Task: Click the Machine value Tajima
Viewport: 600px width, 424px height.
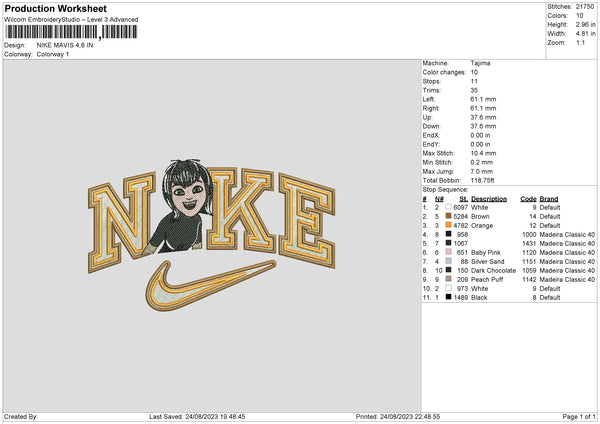Action: pyautogui.click(x=480, y=63)
